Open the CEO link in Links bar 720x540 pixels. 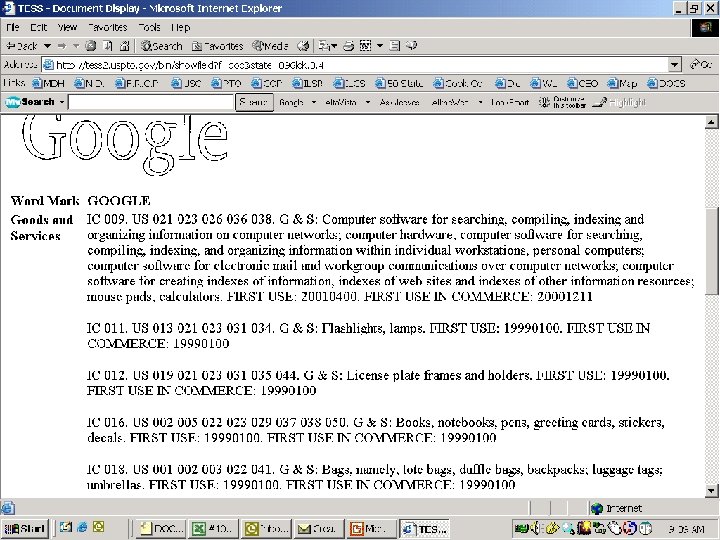pos(582,84)
